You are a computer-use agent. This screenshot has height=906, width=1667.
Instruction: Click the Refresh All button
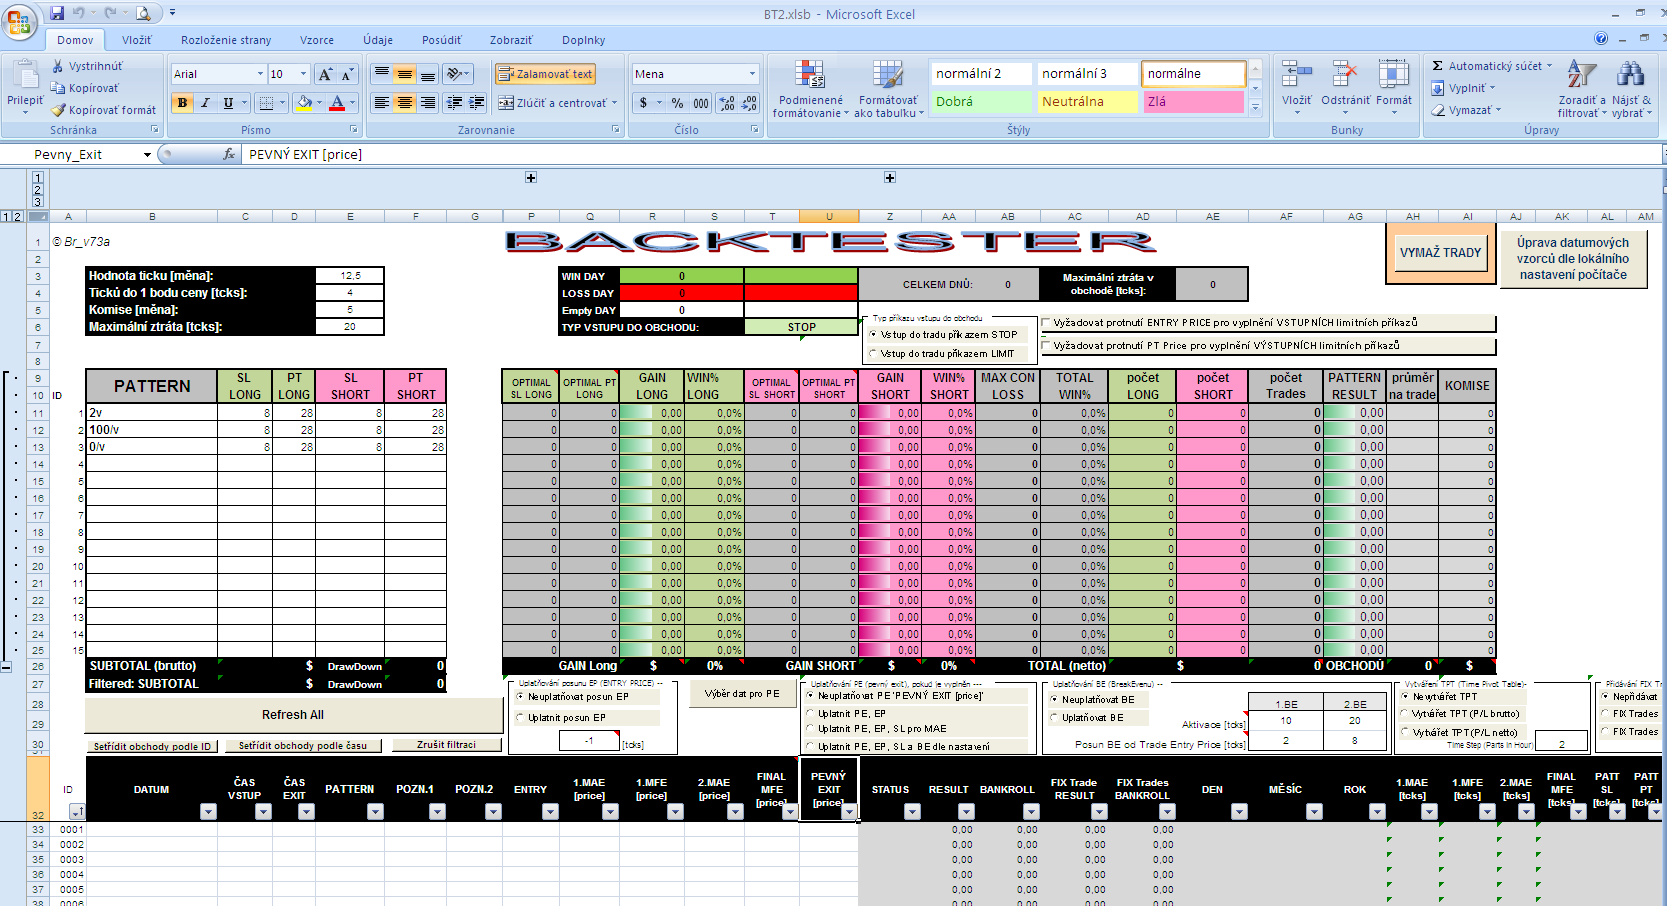[293, 715]
